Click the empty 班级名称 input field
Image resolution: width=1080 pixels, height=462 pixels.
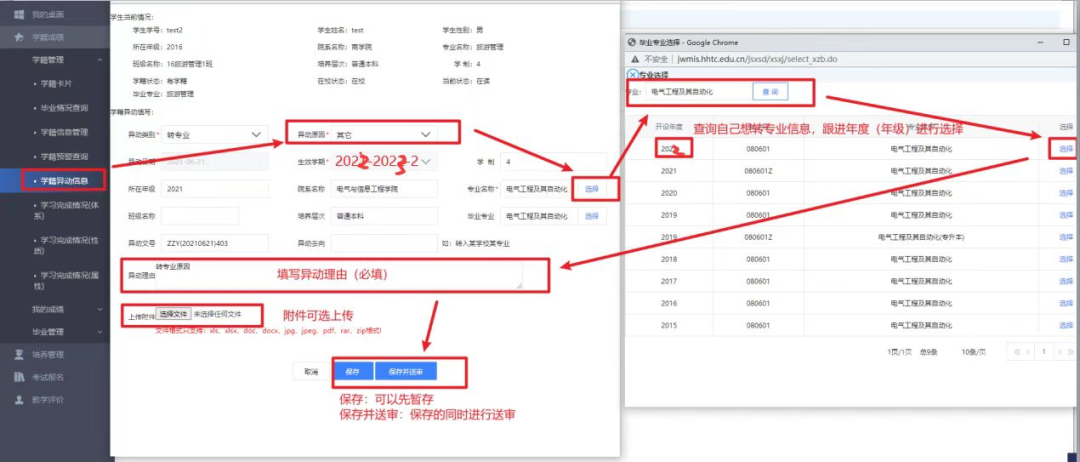tap(200, 216)
